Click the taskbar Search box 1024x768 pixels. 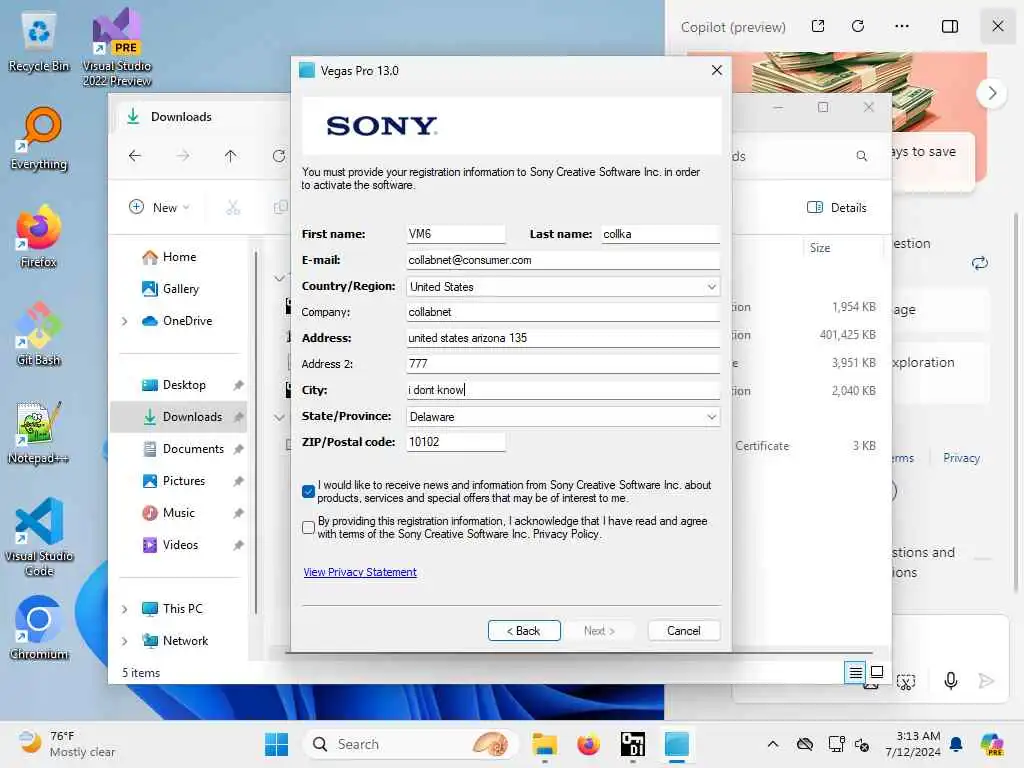pos(409,744)
